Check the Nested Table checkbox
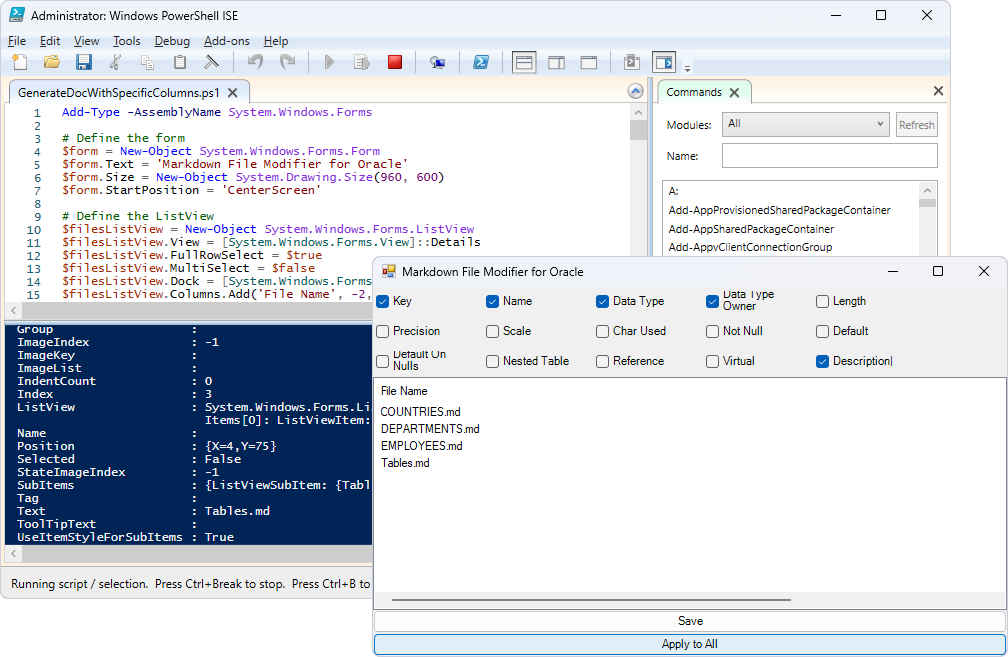The height and width of the screenshot is (657, 1008). 492,361
